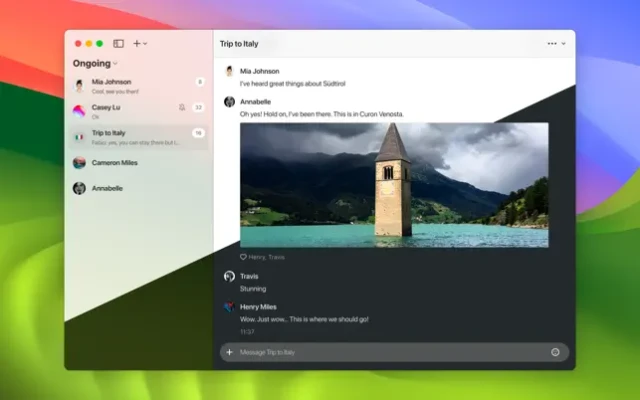Click Mia Johnson's unread count badge
Image resolution: width=640 pixels, height=400 pixels.
200,82
